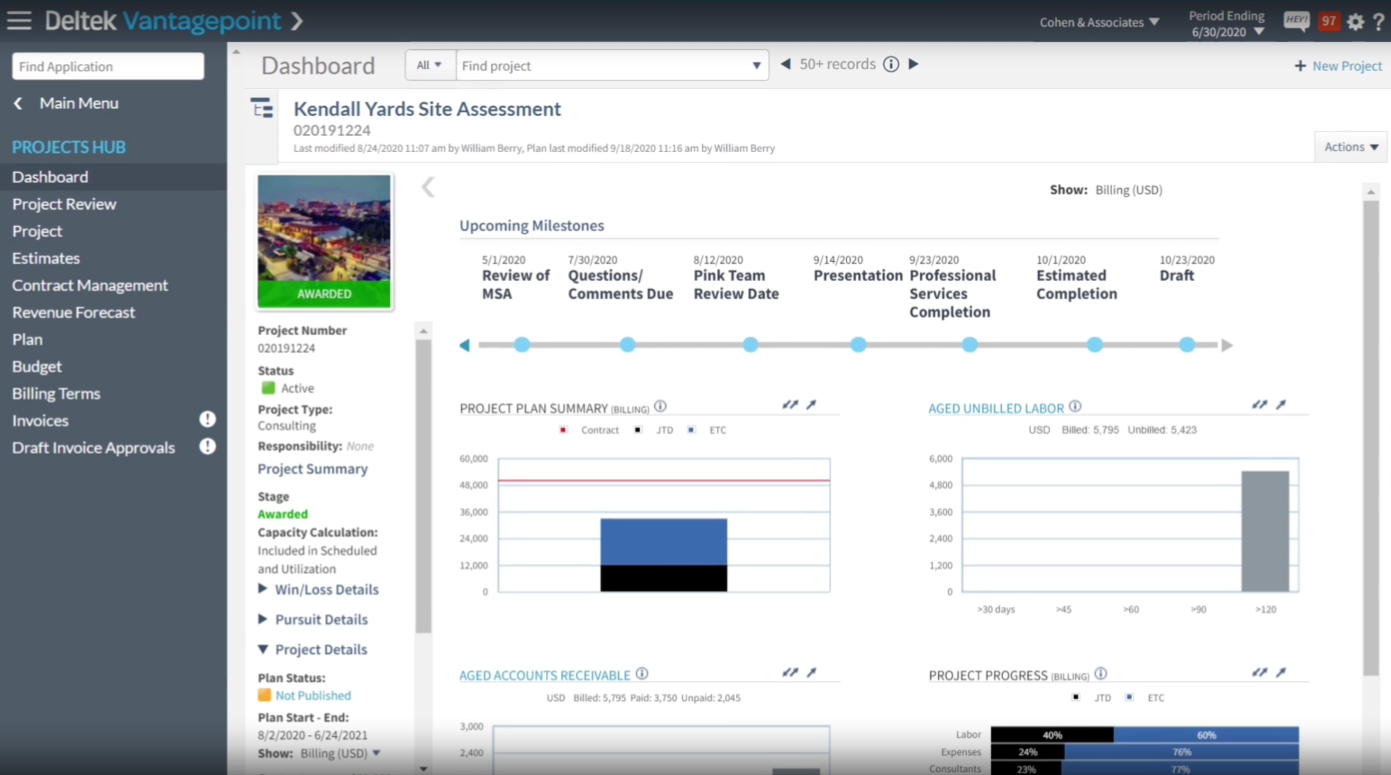Open the Cohen & Associates company dropdown
Screen dimensions: 1391x775
pos(1099,22)
